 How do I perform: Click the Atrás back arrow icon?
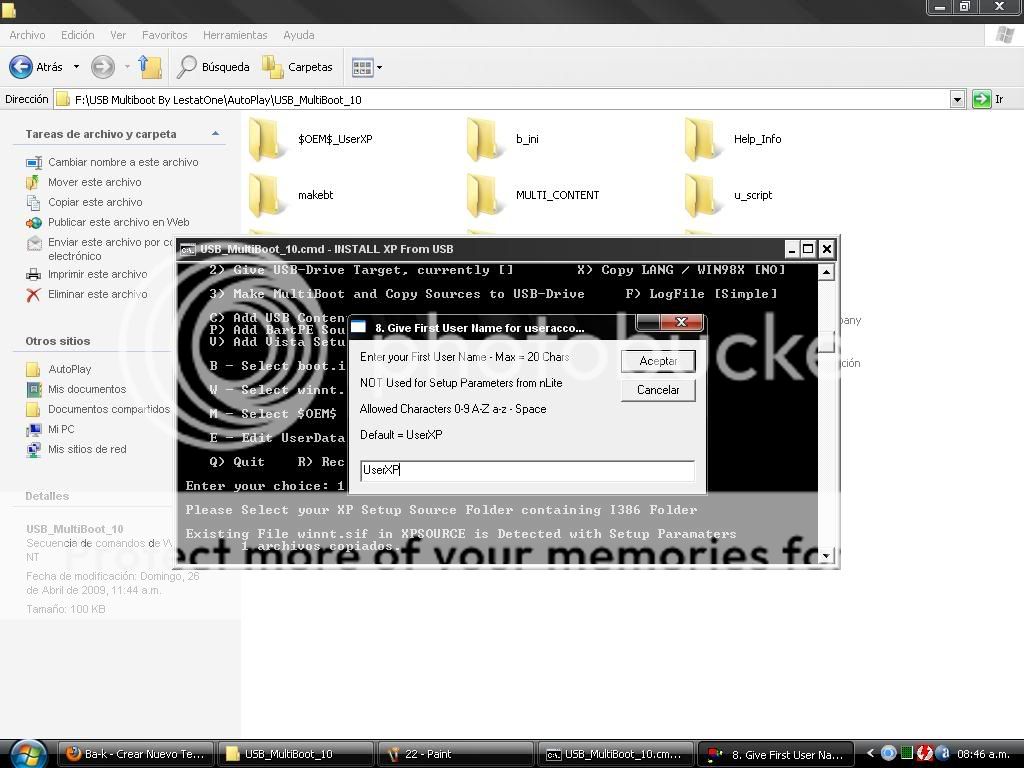[x=21, y=67]
